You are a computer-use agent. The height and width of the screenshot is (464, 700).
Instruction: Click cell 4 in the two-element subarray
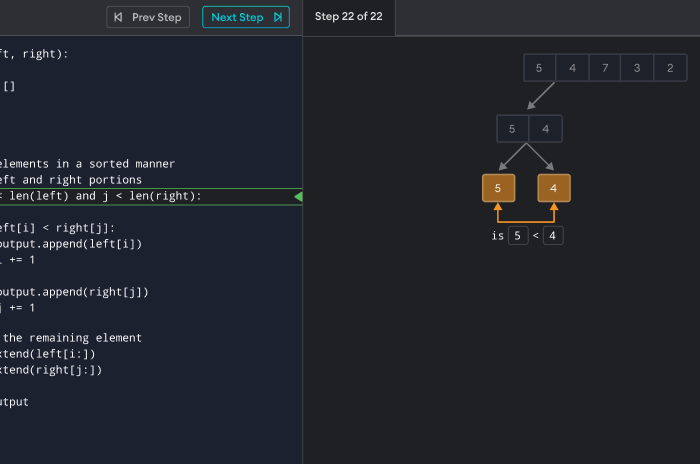545,129
